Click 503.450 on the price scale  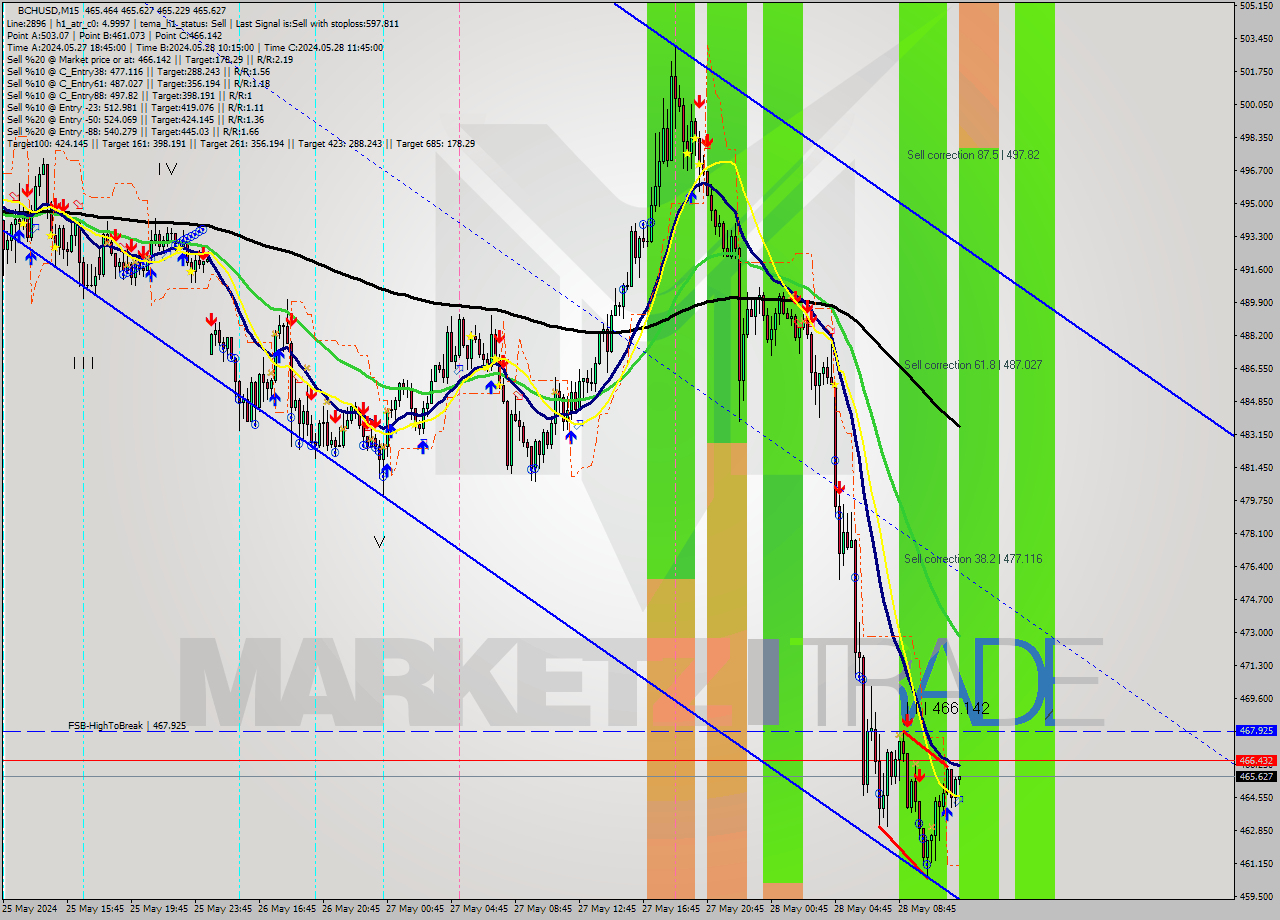(x=1255, y=39)
